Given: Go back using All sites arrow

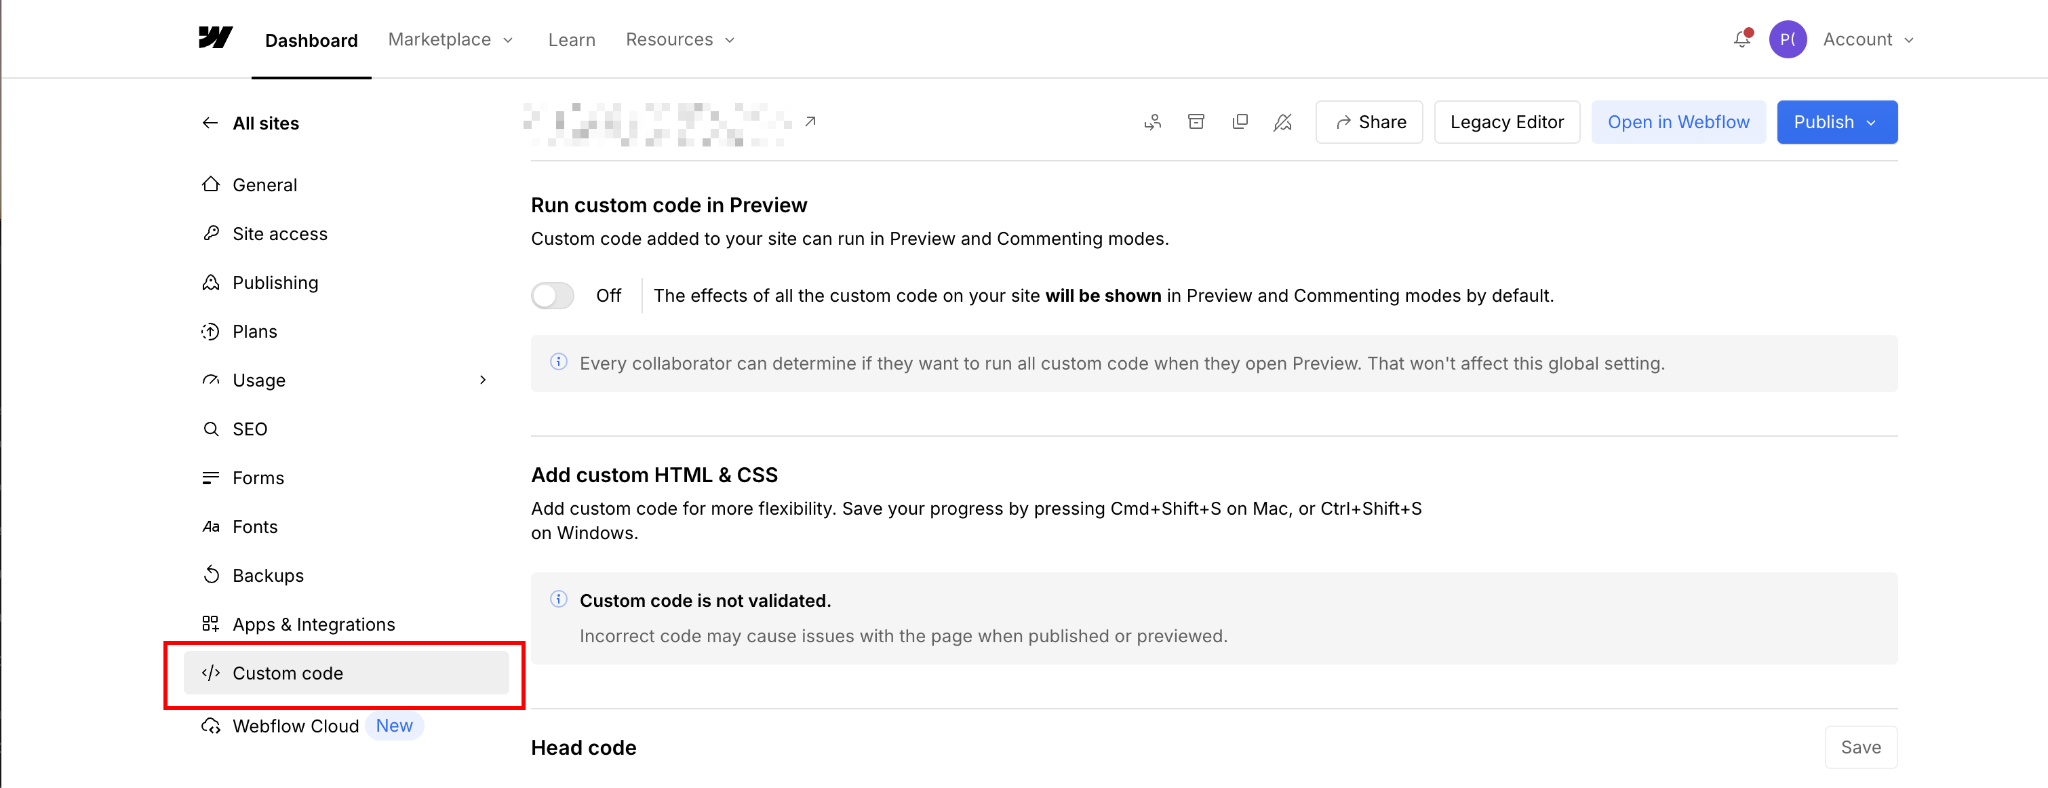Looking at the screenshot, I should [210, 123].
